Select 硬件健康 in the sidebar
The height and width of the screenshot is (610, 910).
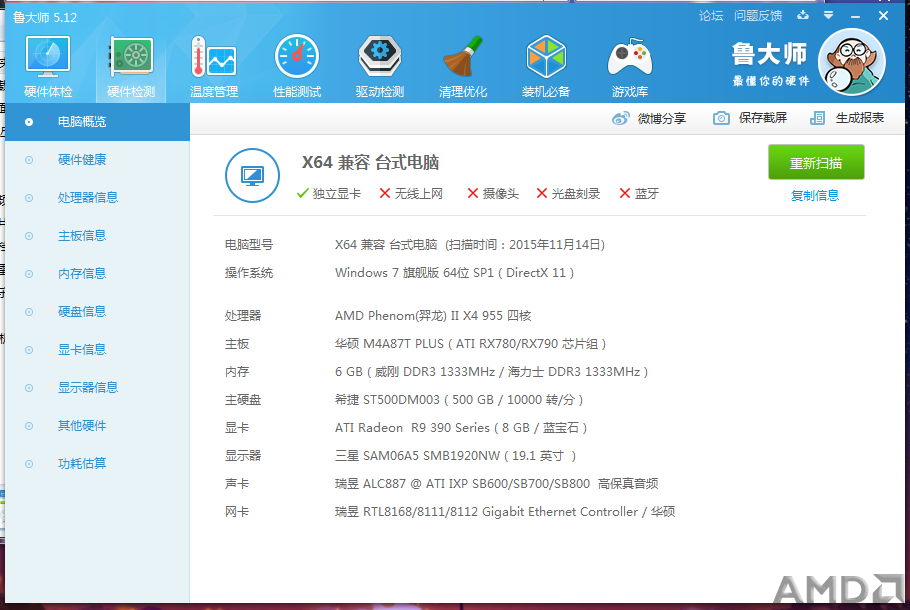coord(97,160)
